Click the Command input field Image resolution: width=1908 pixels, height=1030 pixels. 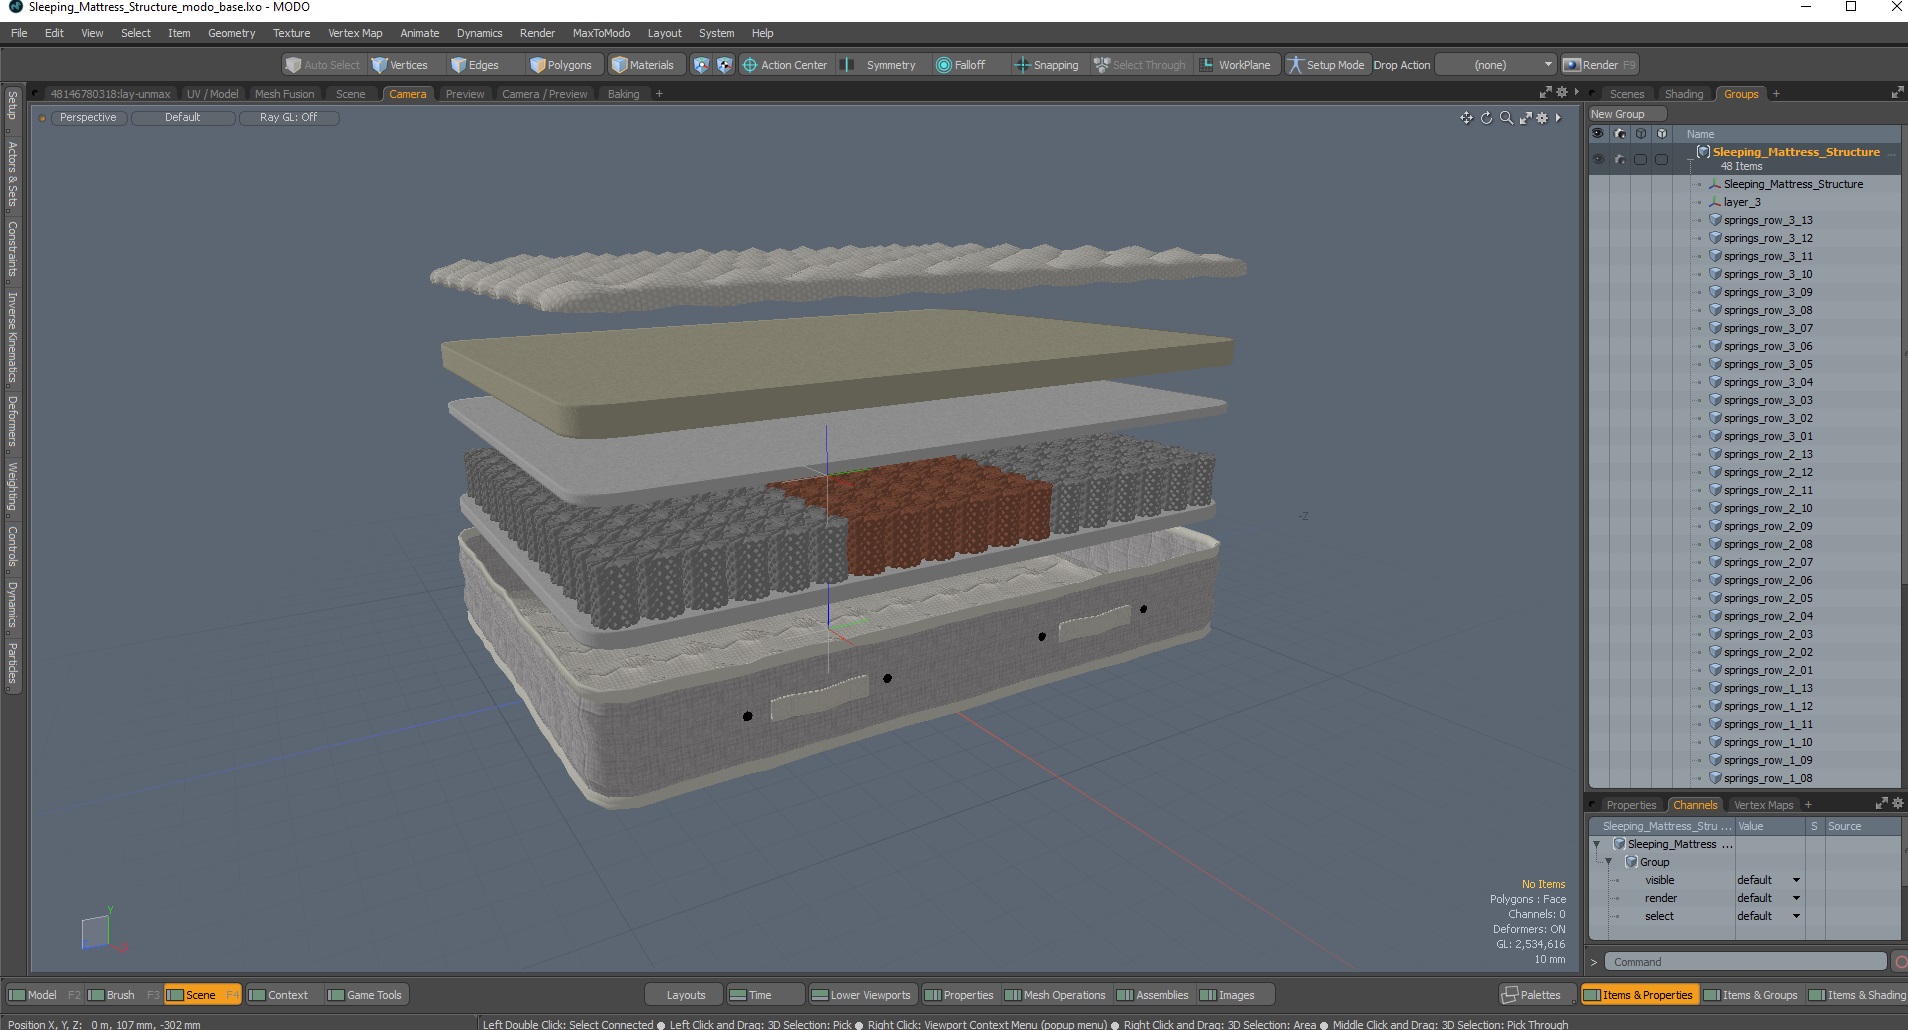pos(1746,962)
